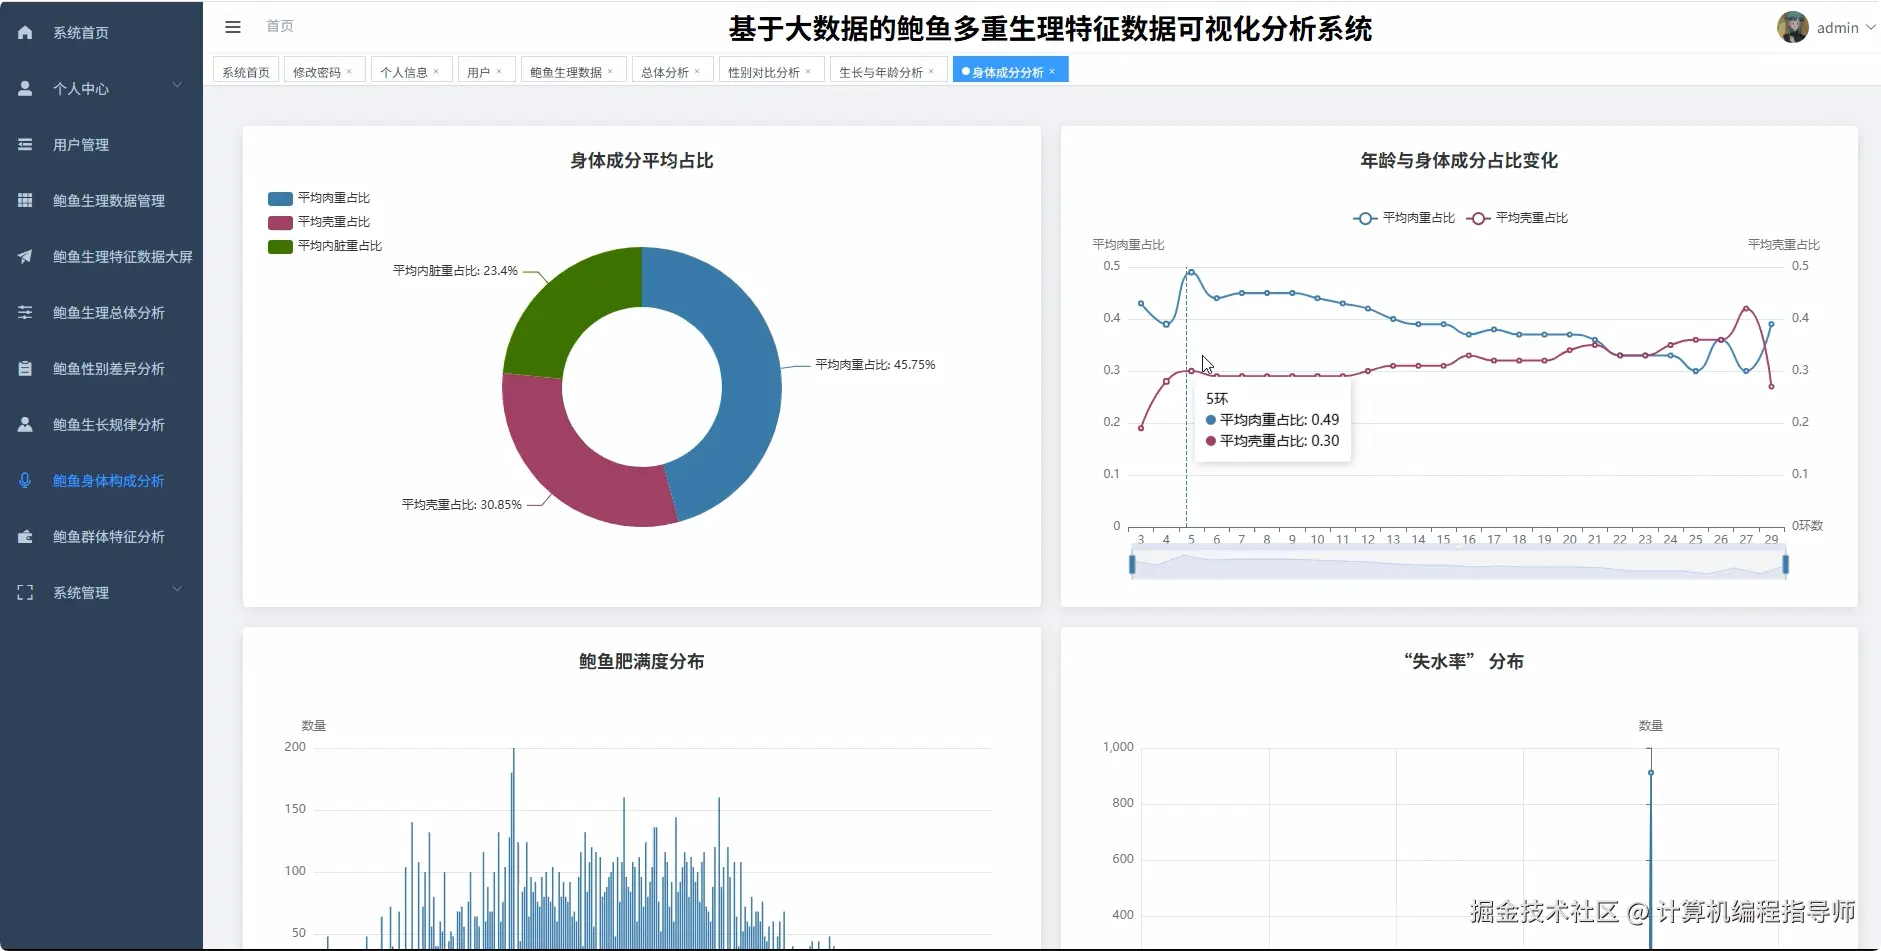Expand the 个人中心 submenu arrow
This screenshot has width=1881, height=951.
(177, 86)
